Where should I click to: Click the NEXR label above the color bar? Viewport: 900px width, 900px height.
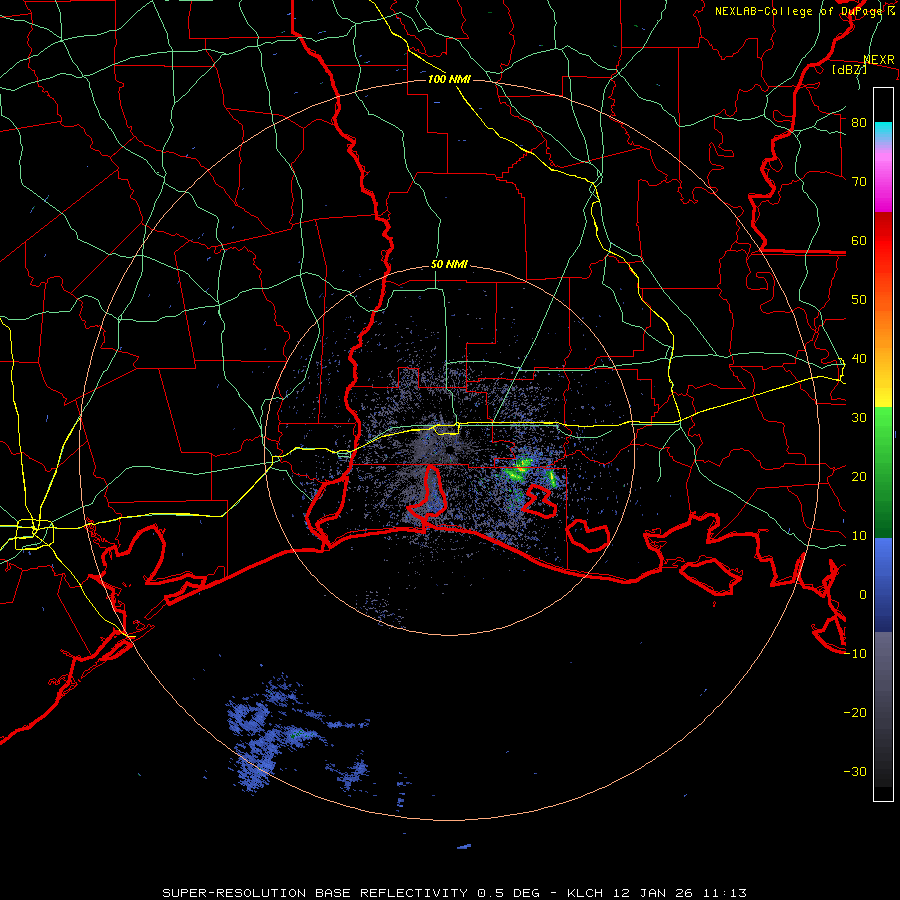point(879,60)
